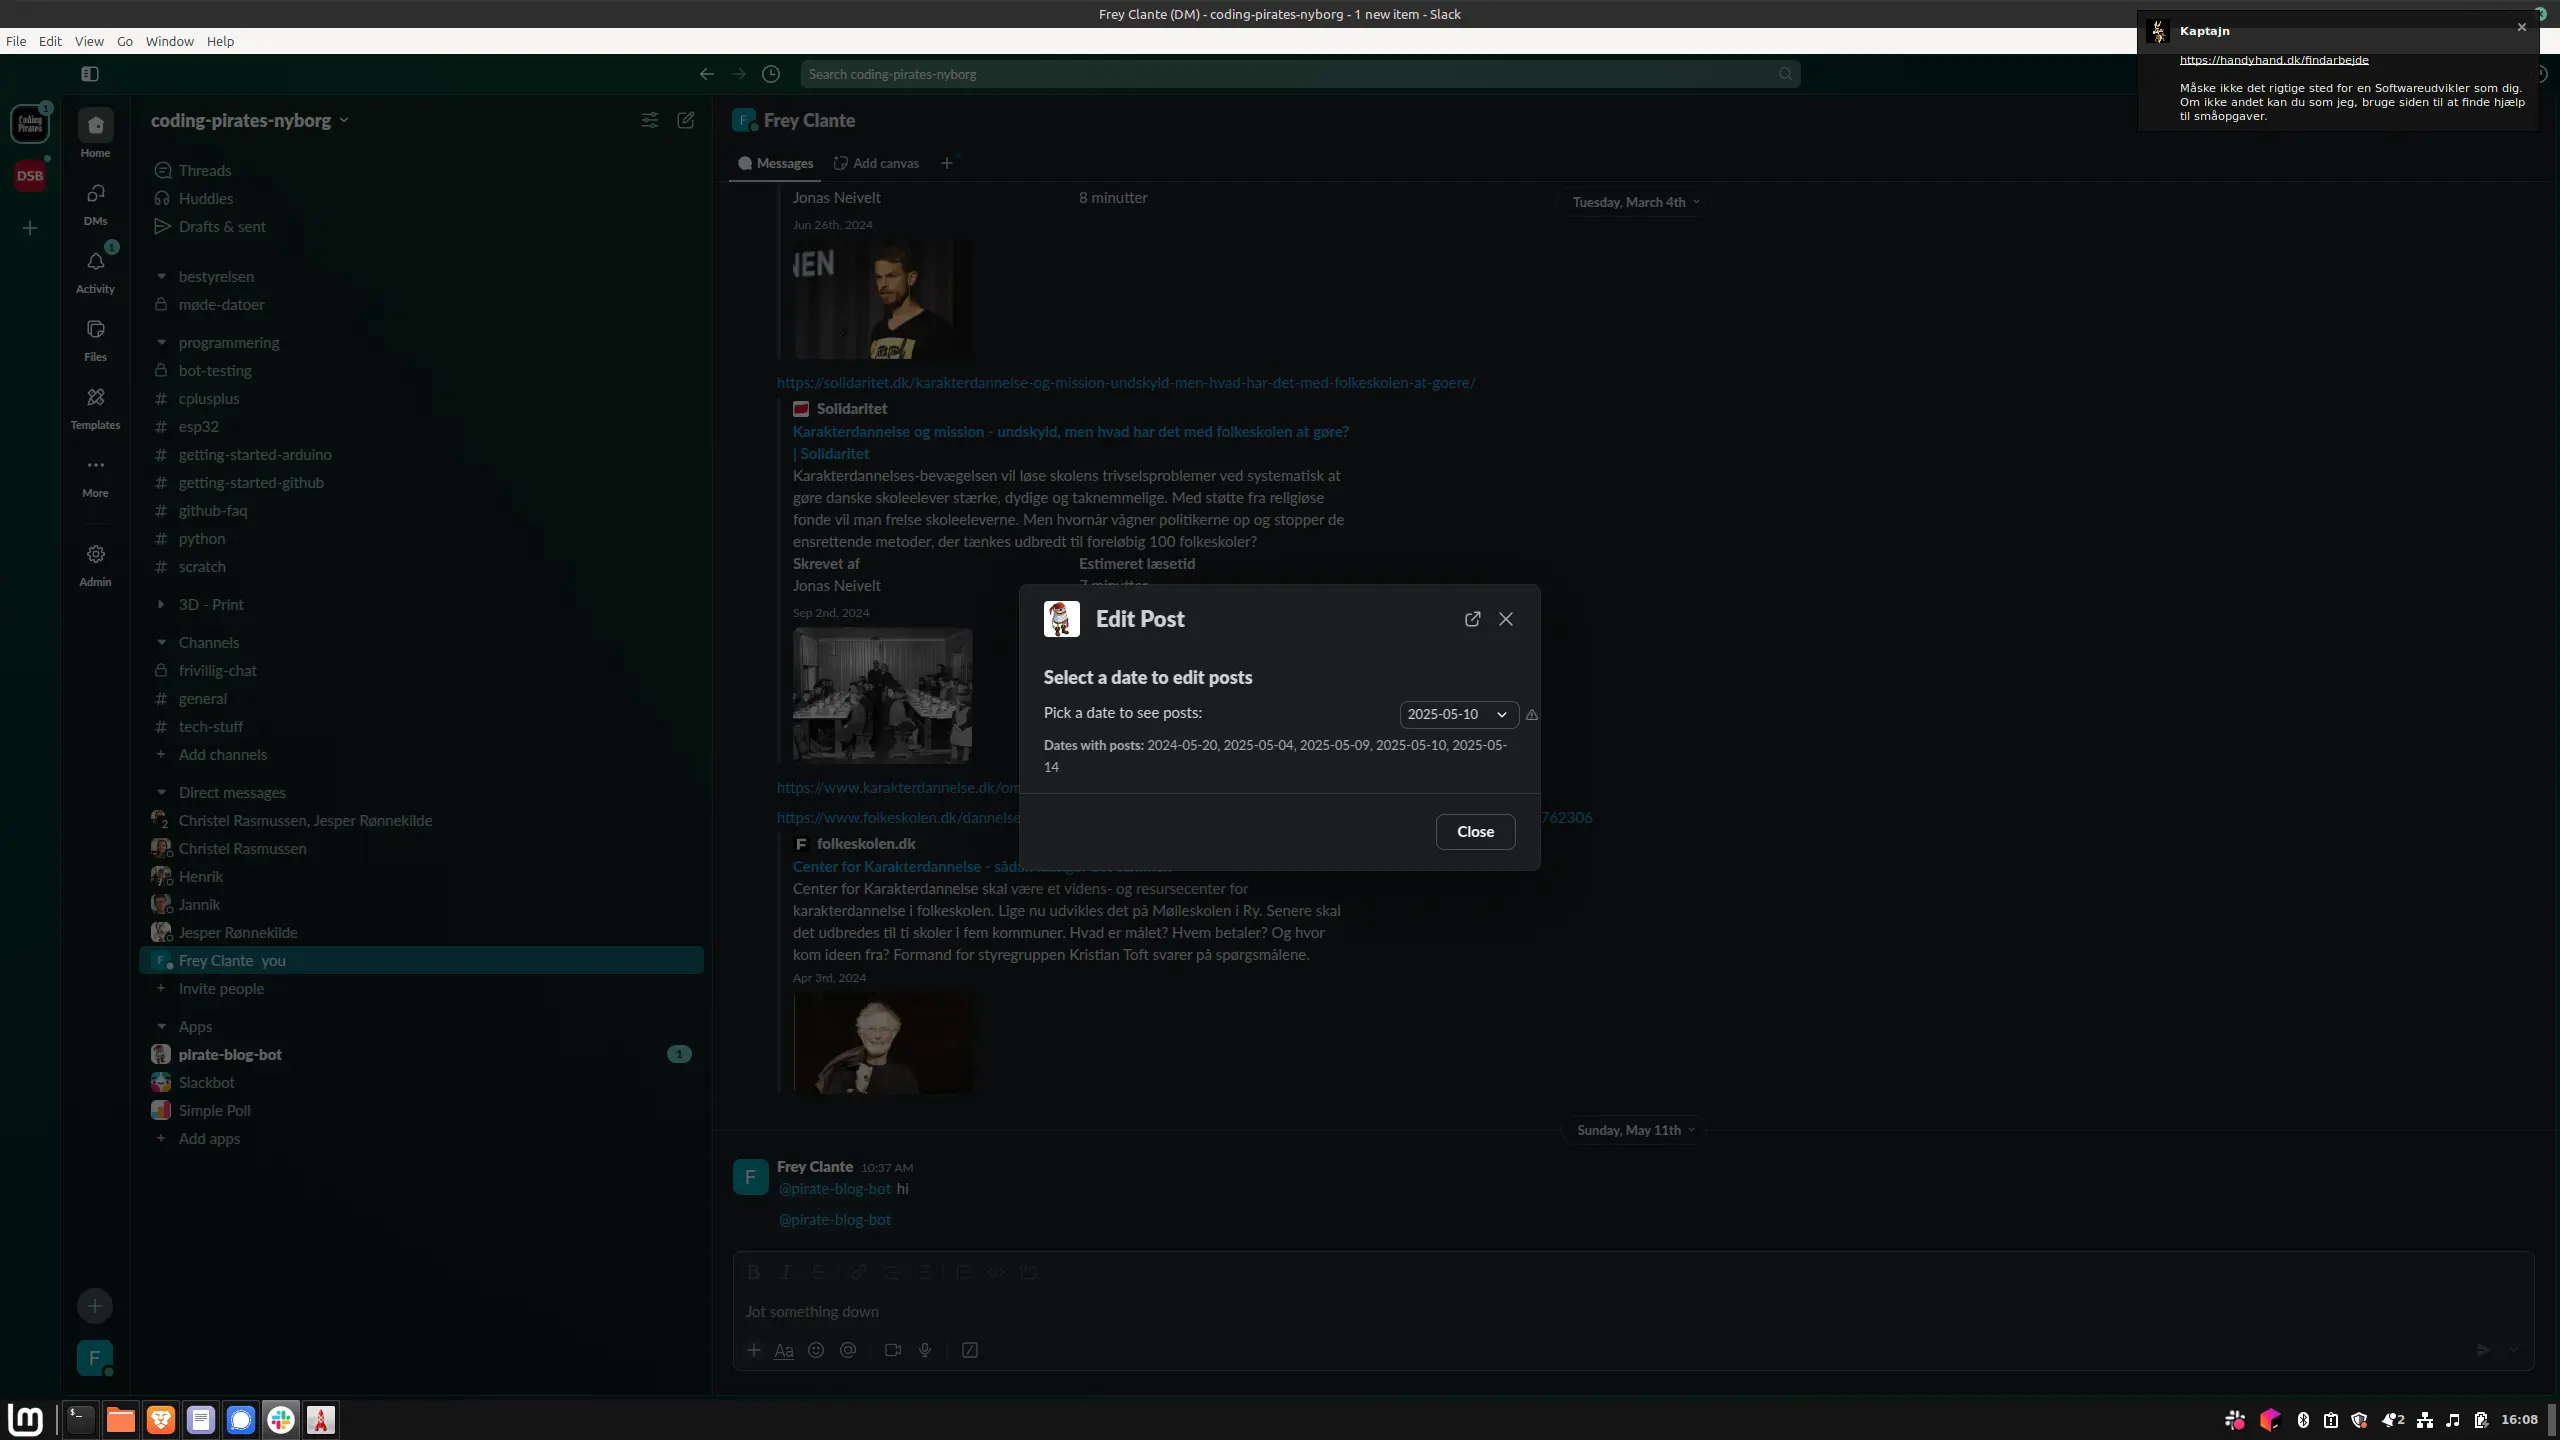This screenshot has width=2560, height=1440.
Task: Open the Go menu
Action: pyautogui.click(x=124, y=41)
